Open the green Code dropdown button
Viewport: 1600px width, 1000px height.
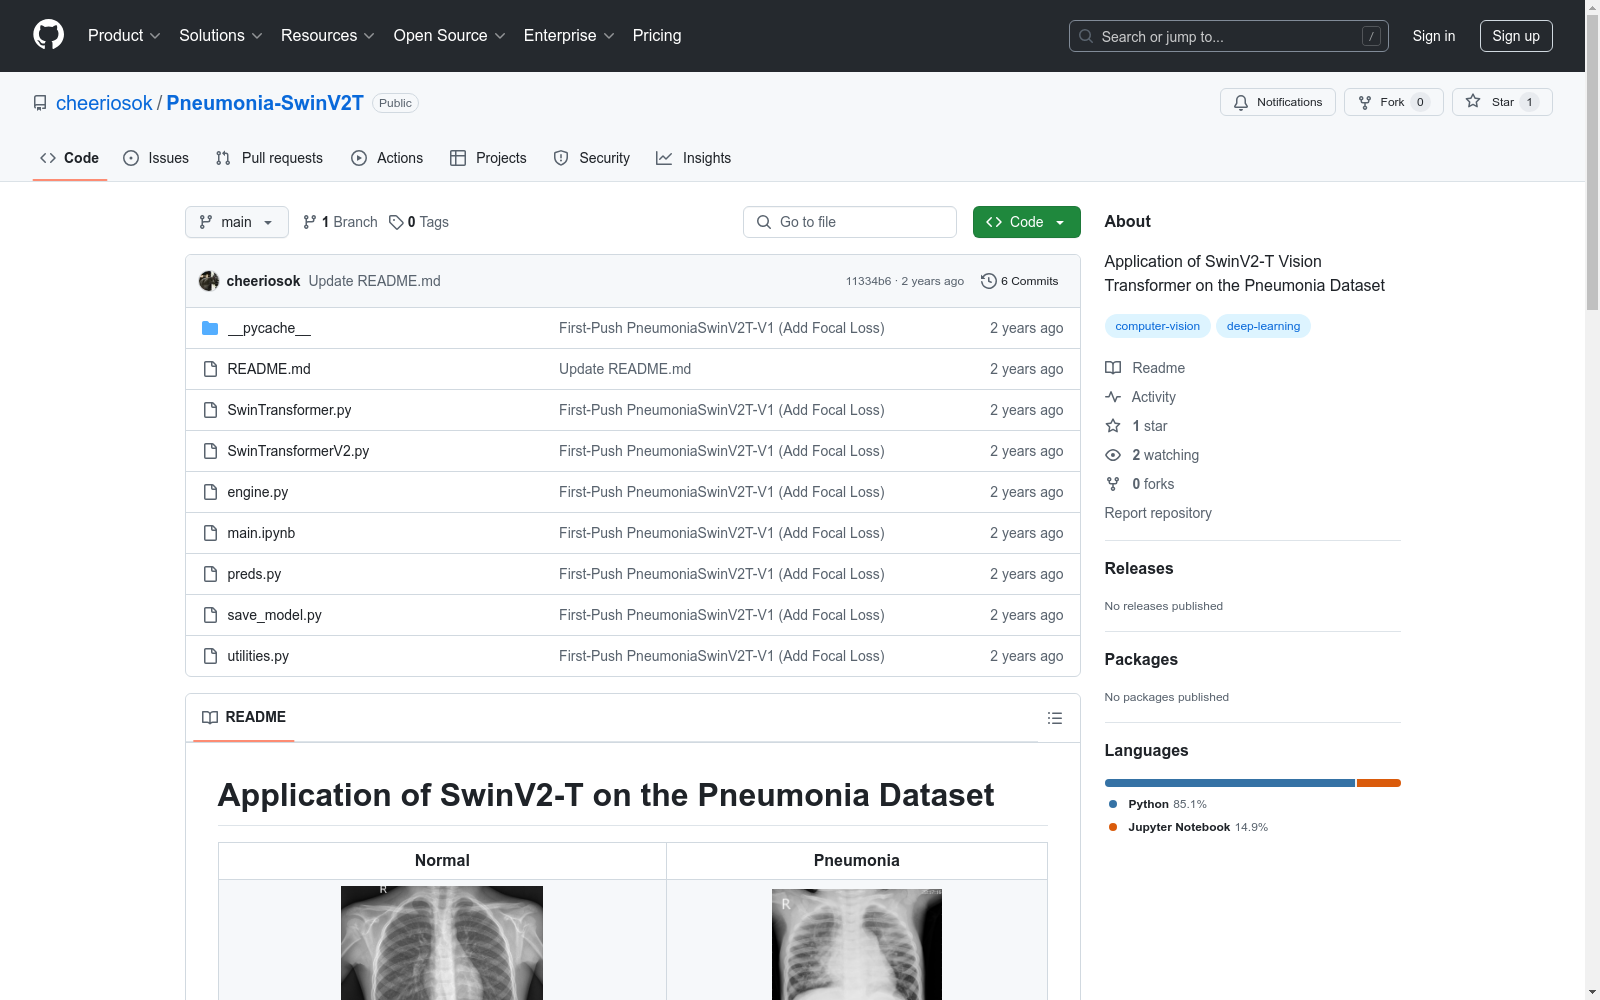point(1027,222)
